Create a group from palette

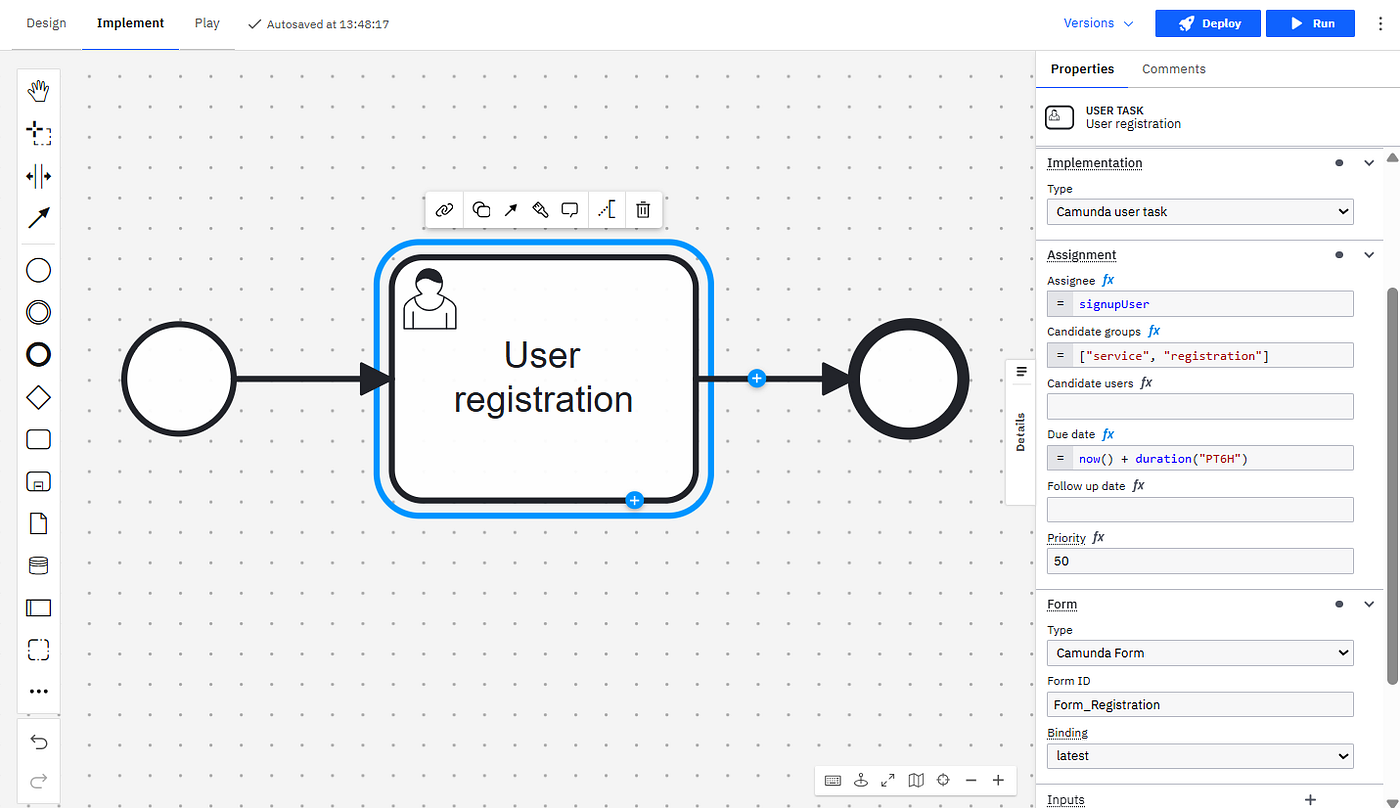click(38, 649)
